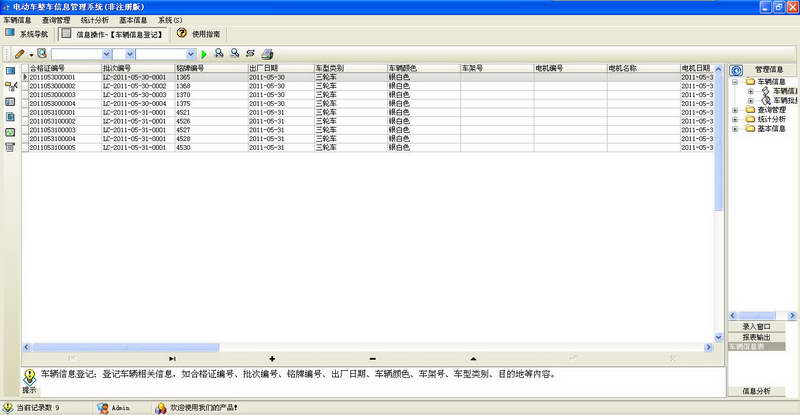Click the green chart left sidebar icon
The height and width of the screenshot is (415, 800).
10,132
